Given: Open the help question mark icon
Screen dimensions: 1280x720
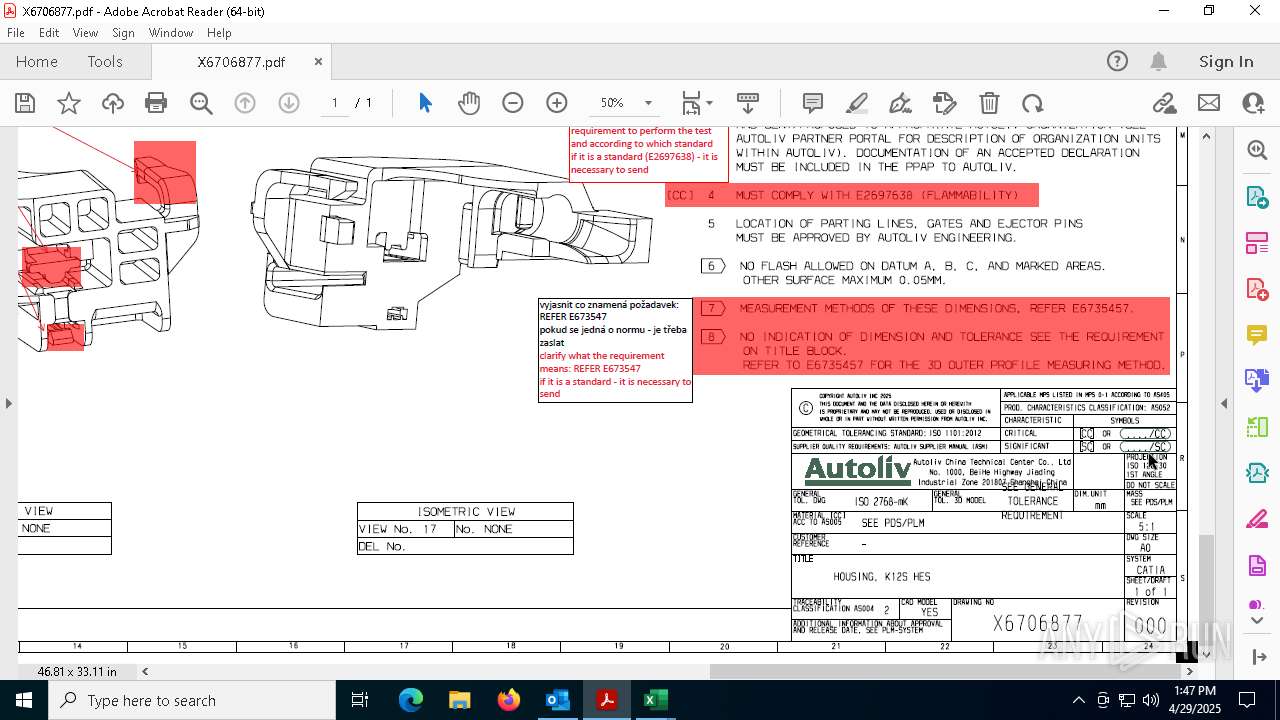Looking at the screenshot, I should pos(1117,62).
